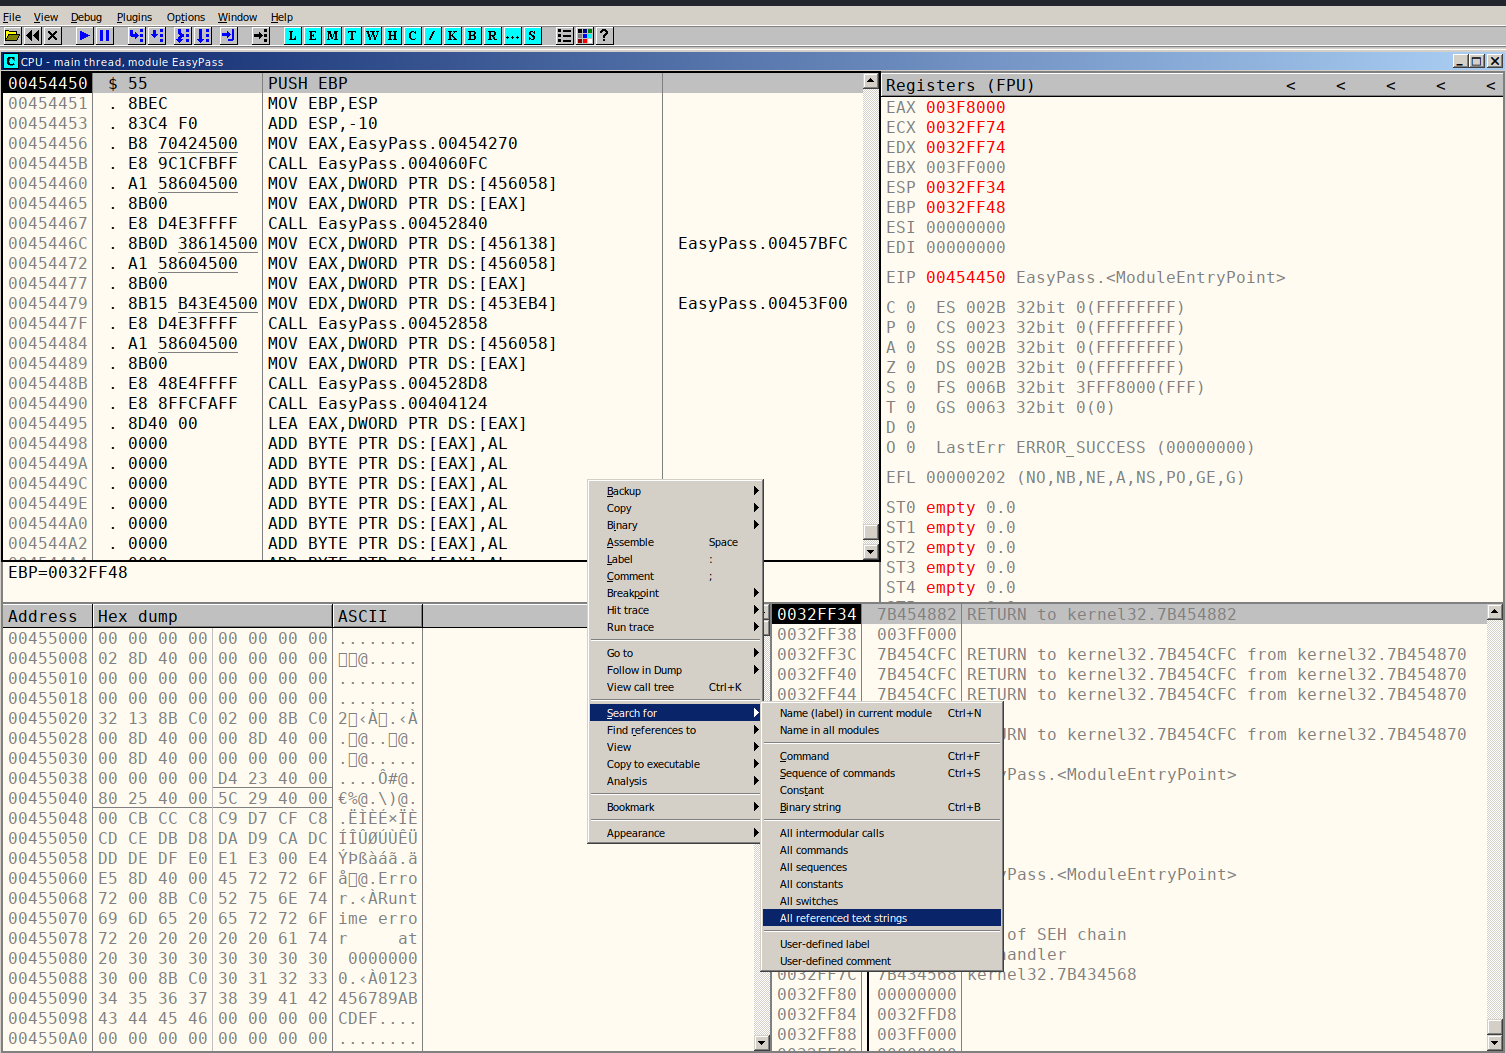This screenshot has height=1053, width=1506.
Task: Click the Execute till return icon
Action: pyautogui.click(x=229, y=36)
